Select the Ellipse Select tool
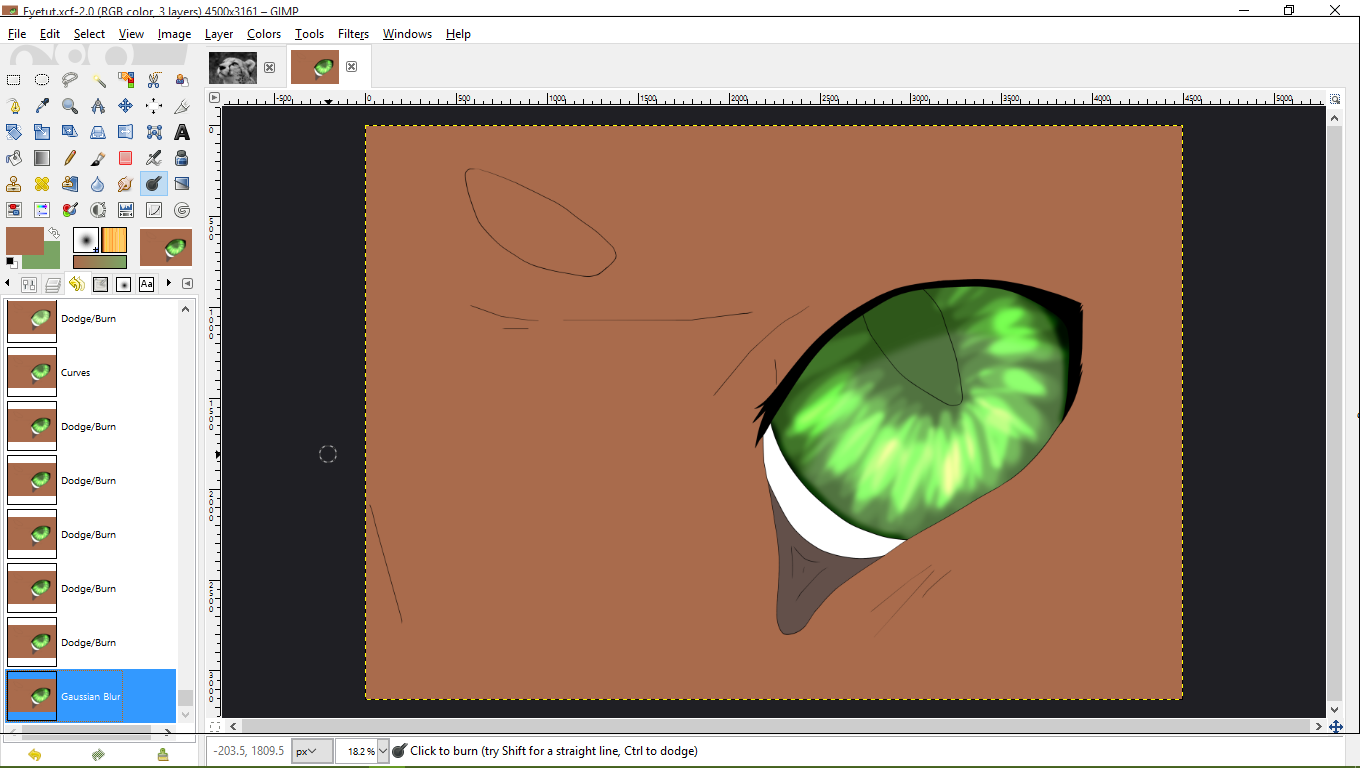 click(42, 80)
